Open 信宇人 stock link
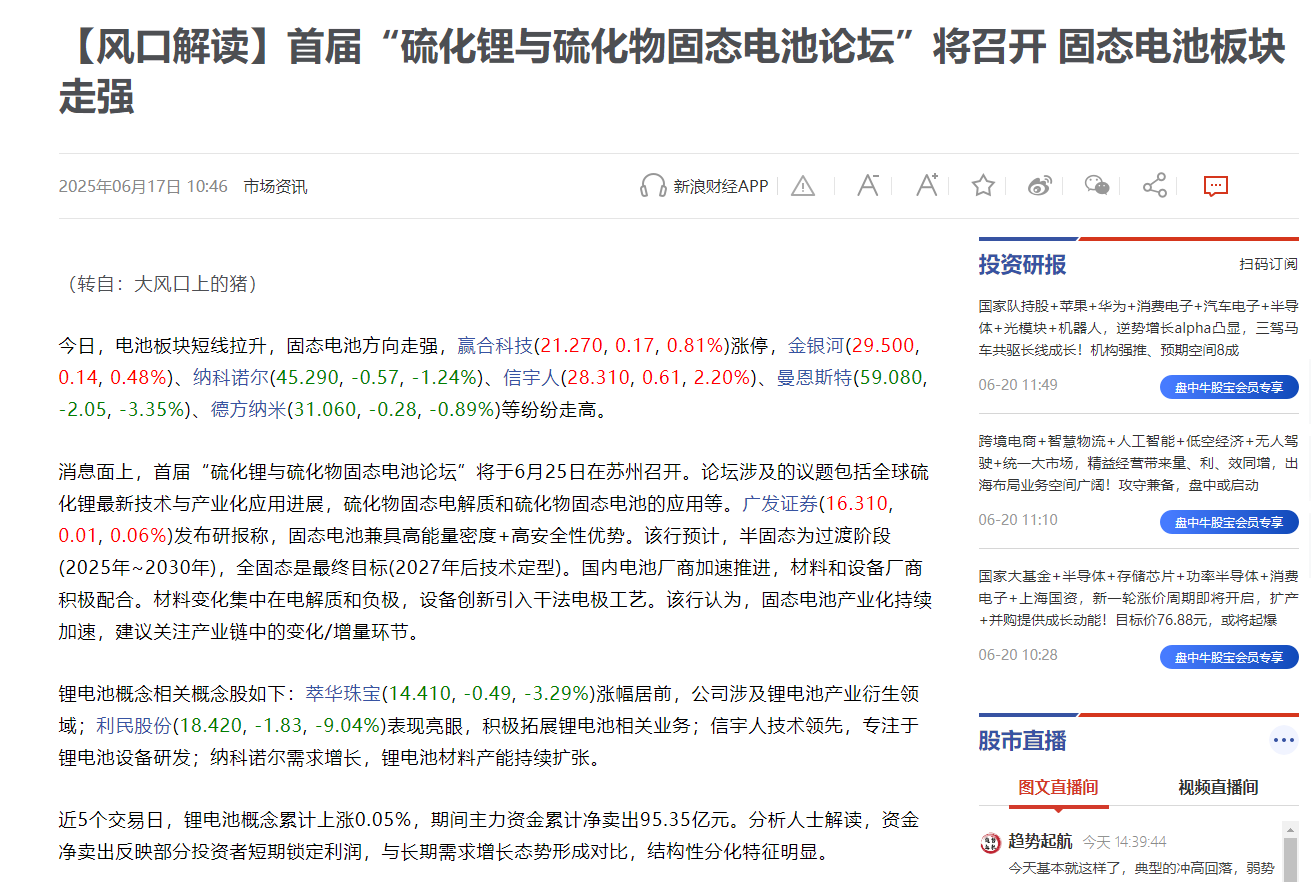This screenshot has width=1311, height=882. tap(532, 377)
